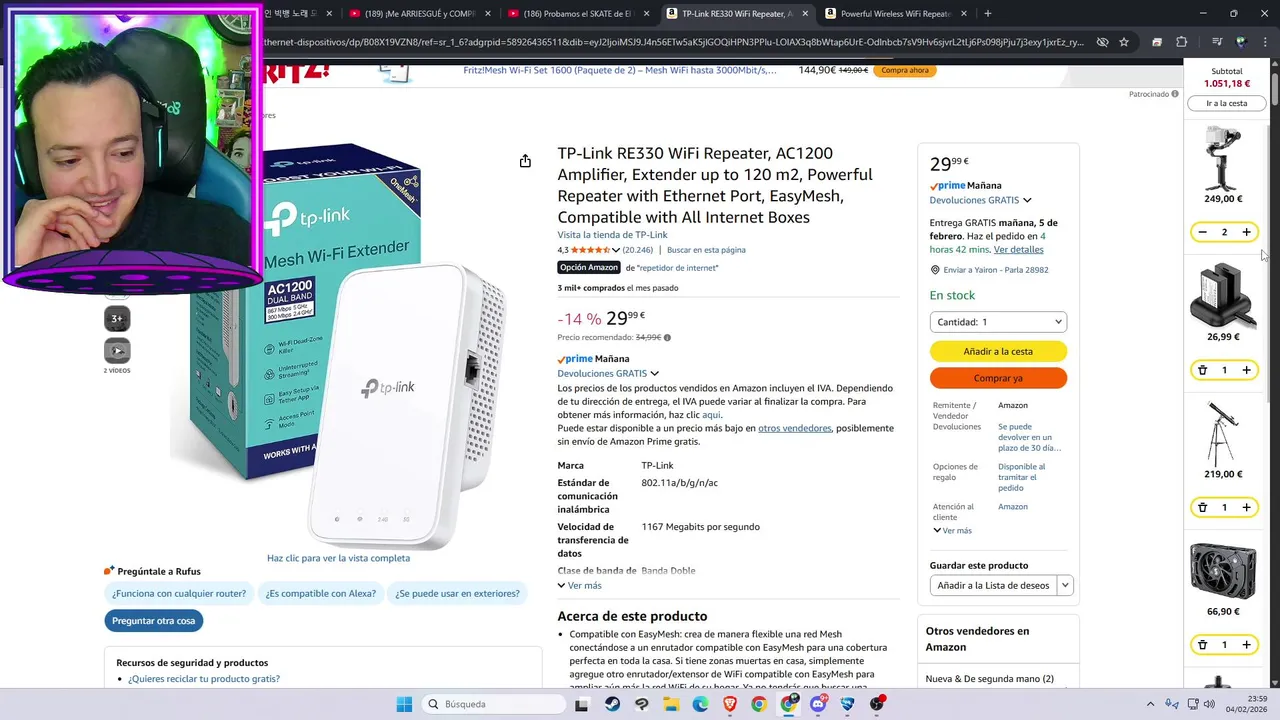Bookmark this page with the star icon

pos(1124,42)
